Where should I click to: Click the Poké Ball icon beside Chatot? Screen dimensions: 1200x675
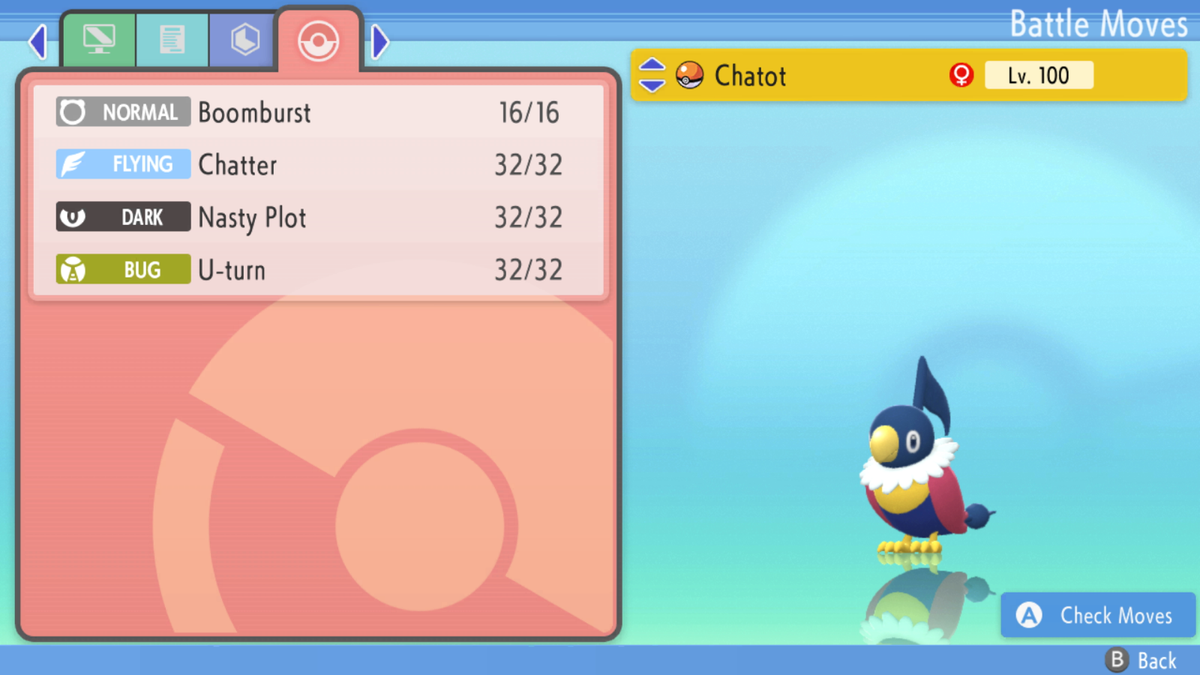coord(689,75)
